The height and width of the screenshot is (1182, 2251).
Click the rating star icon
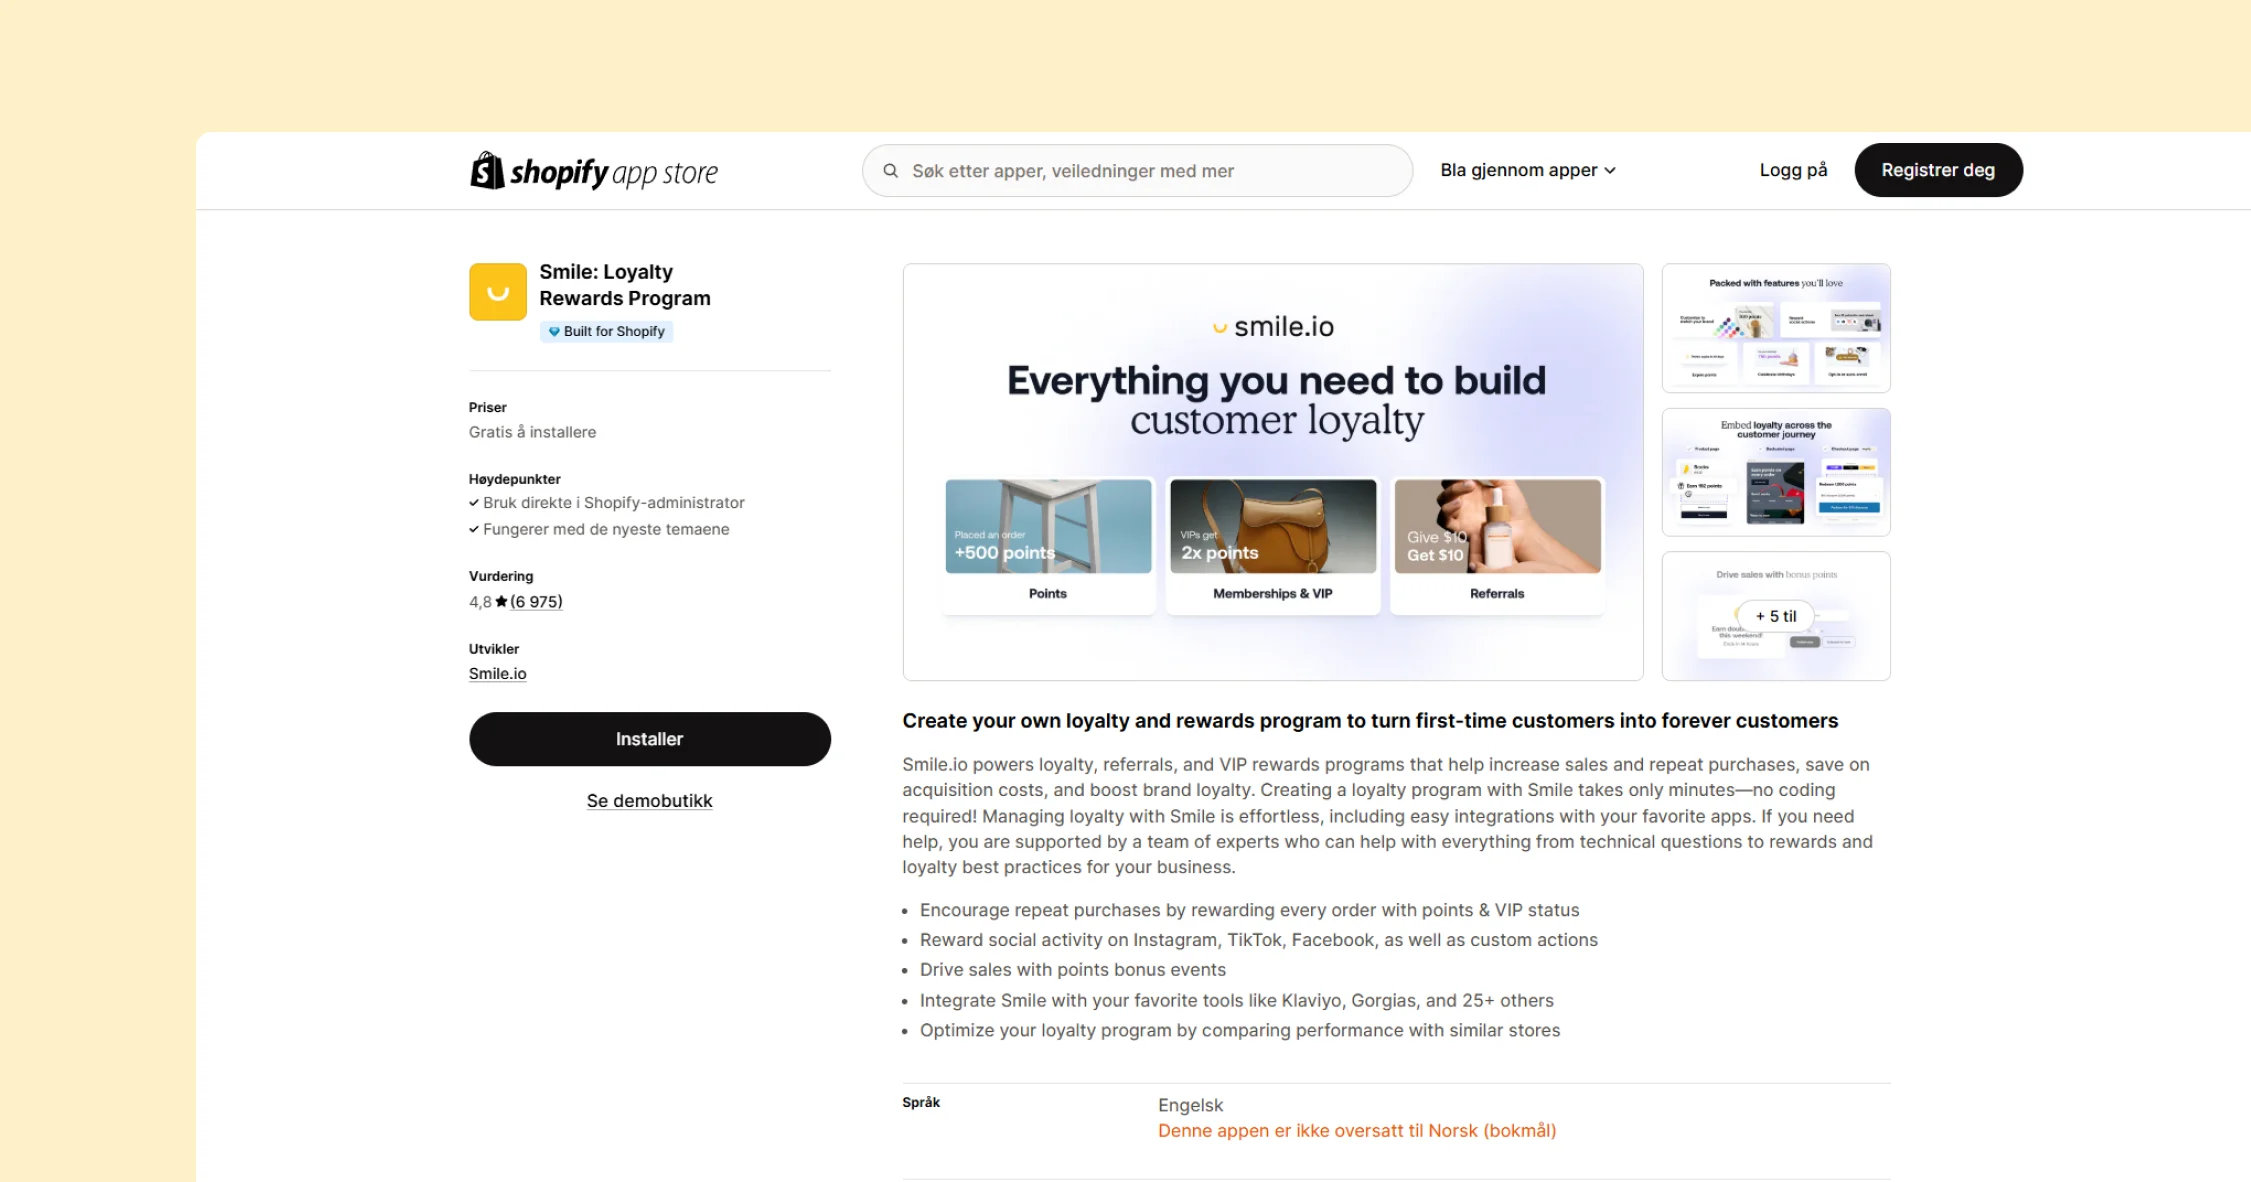tap(501, 601)
